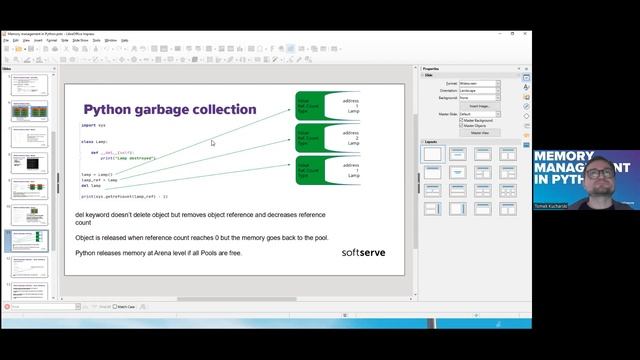Image resolution: width=640 pixels, height=360 pixels.
Task: Select slide 10 thumbnail in Slides panel
Action: tap(29, 215)
